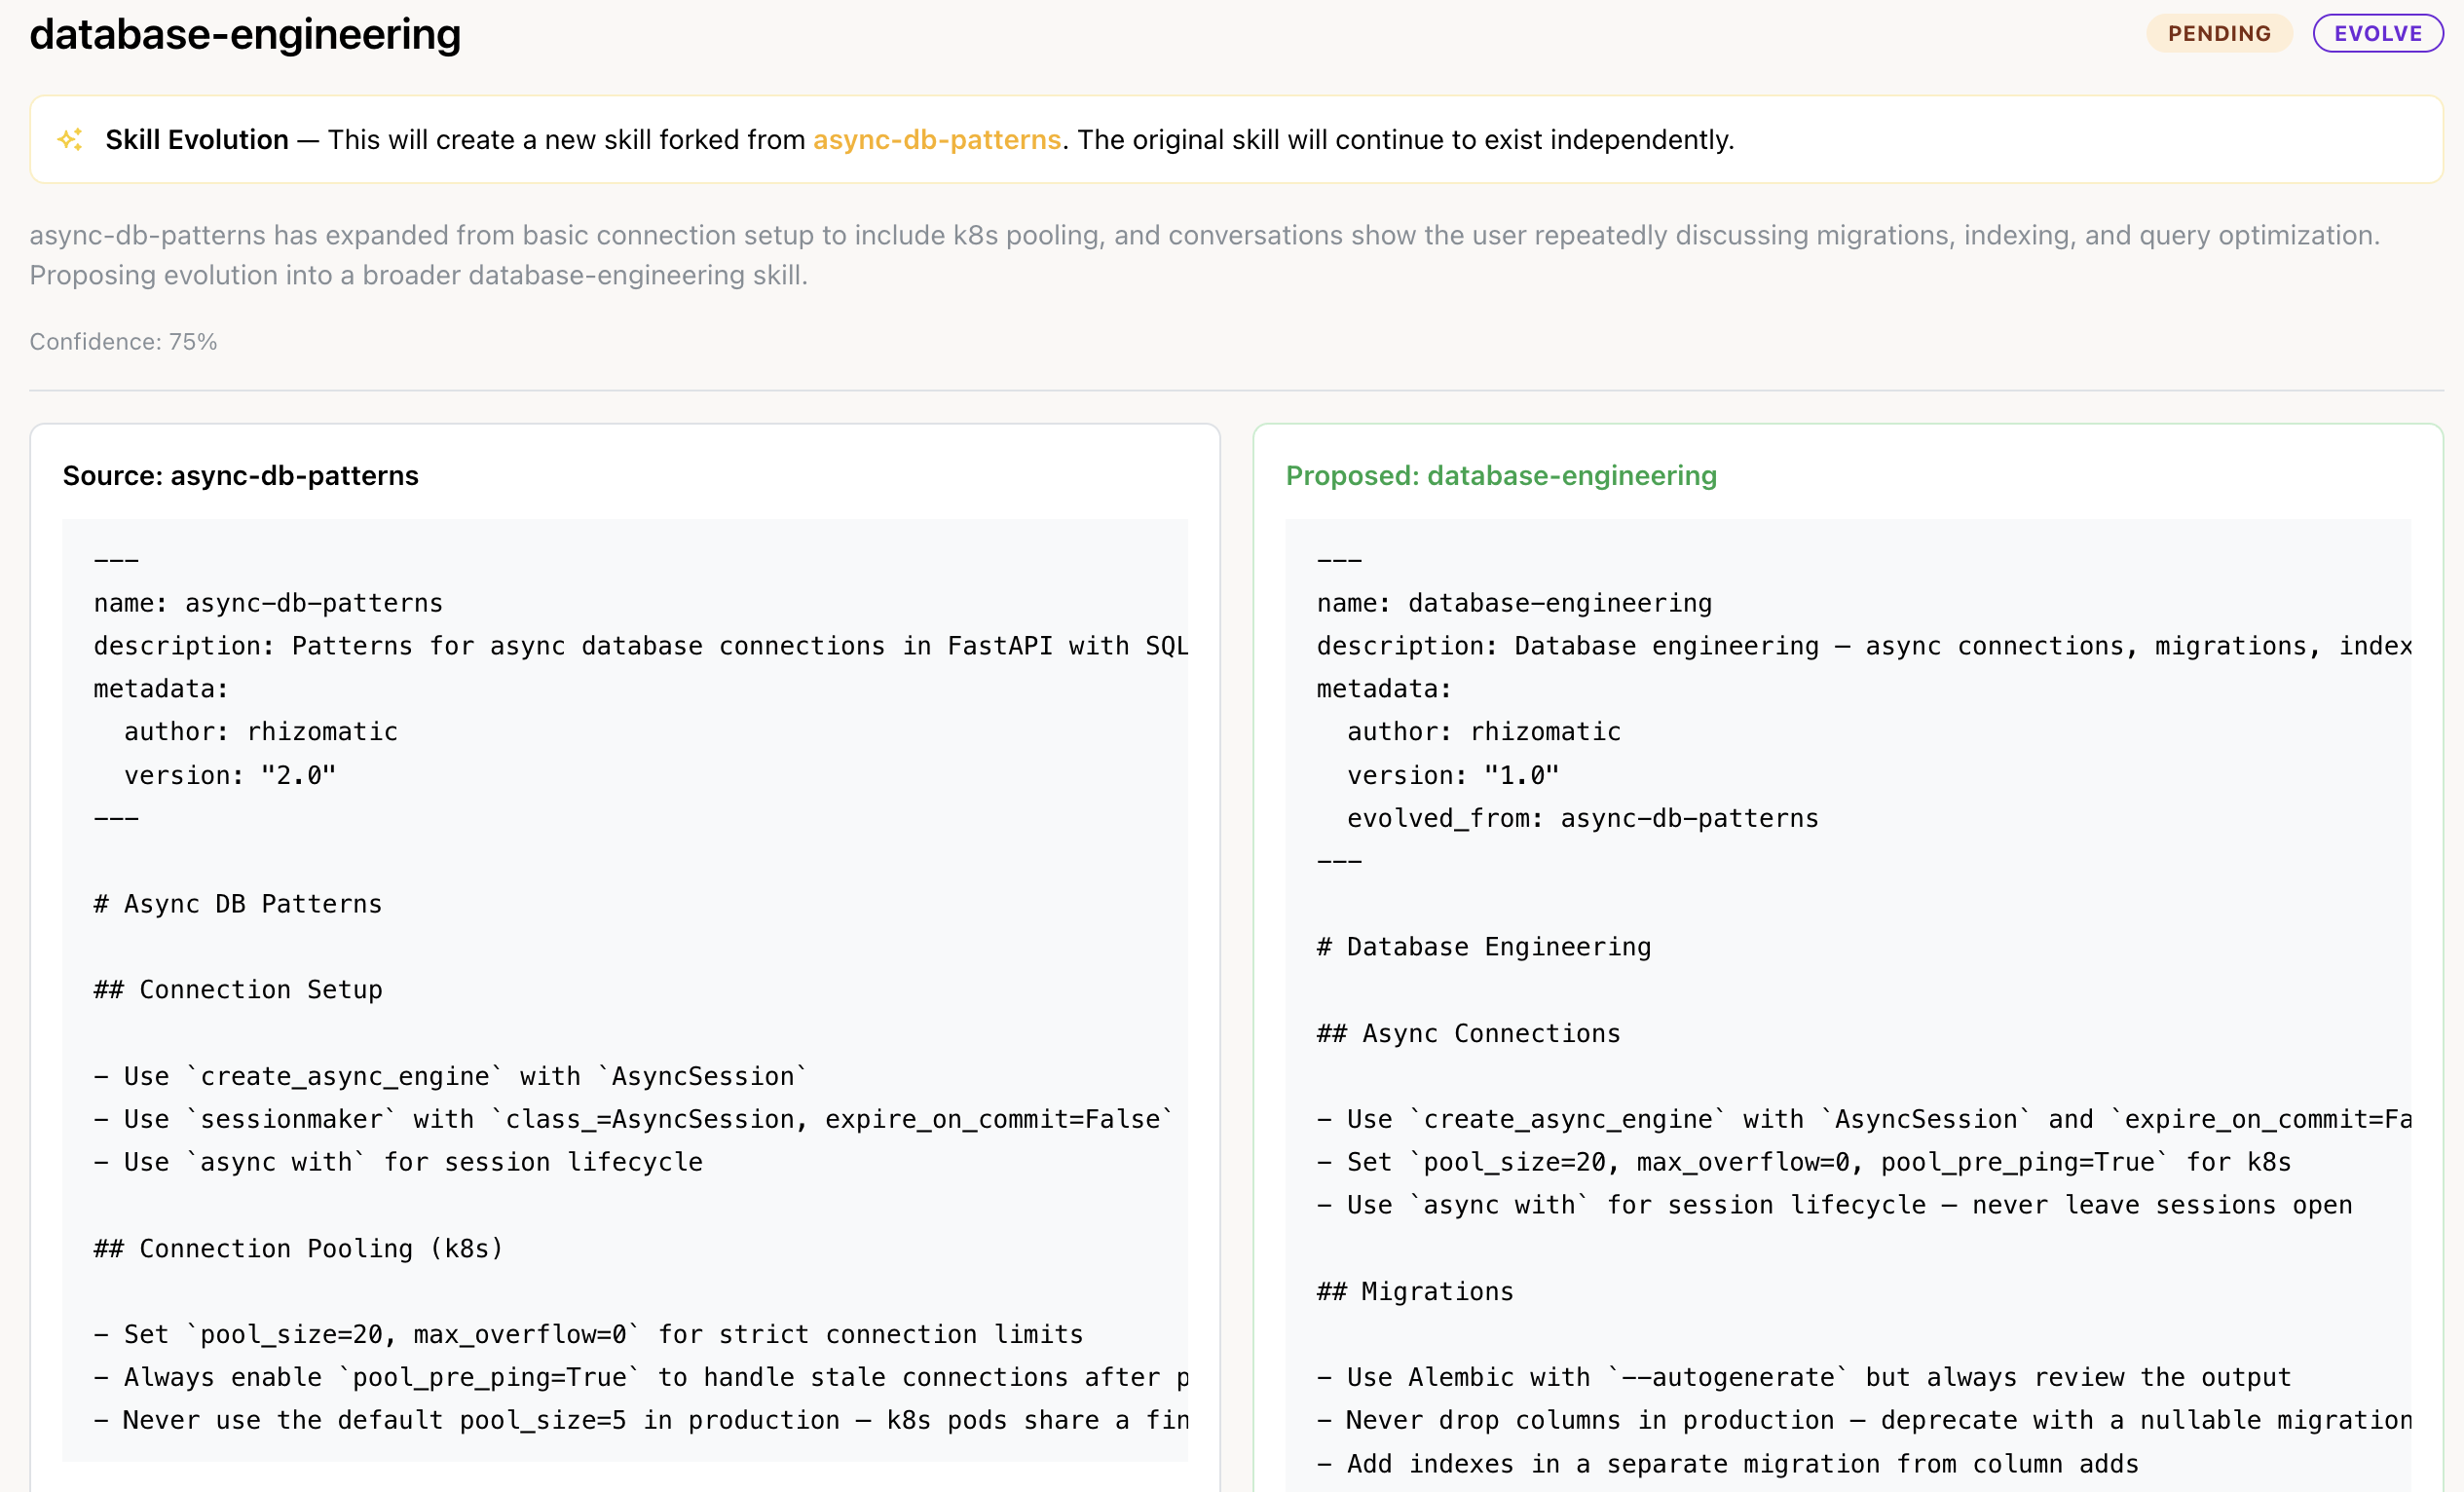Click the PENDING status badge
2464x1492 pixels.
coord(2219,33)
